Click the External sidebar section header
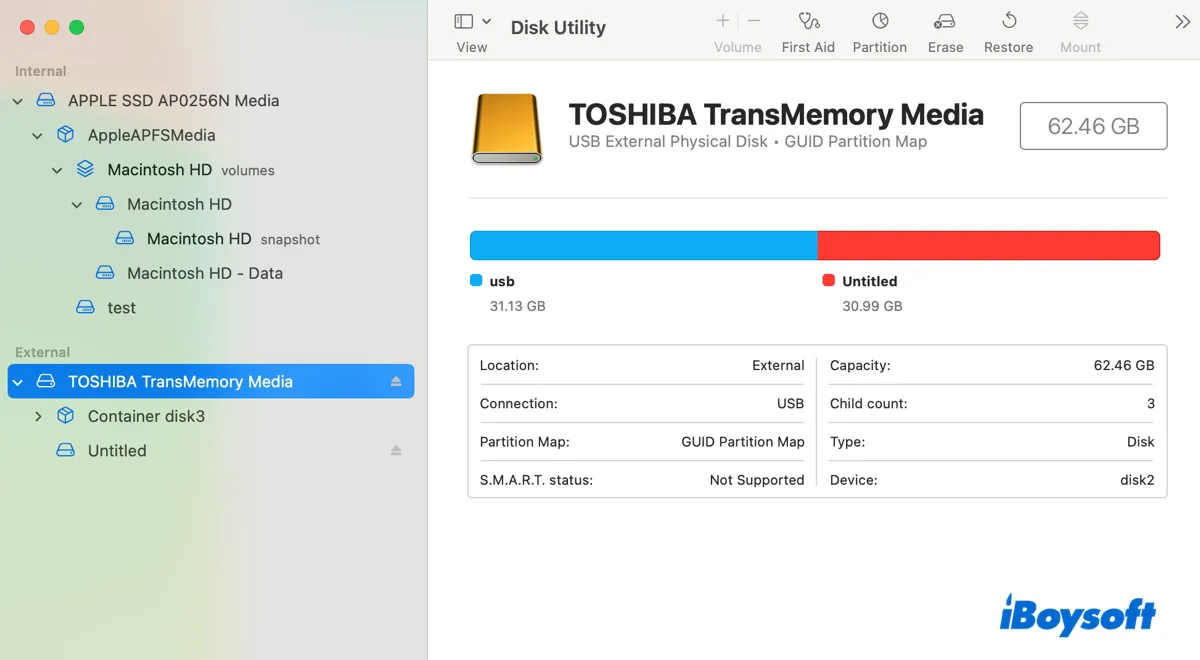Image resolution: width=1200 pixels, height=660 pixels. pyautogui.click(x=43, y=352)
